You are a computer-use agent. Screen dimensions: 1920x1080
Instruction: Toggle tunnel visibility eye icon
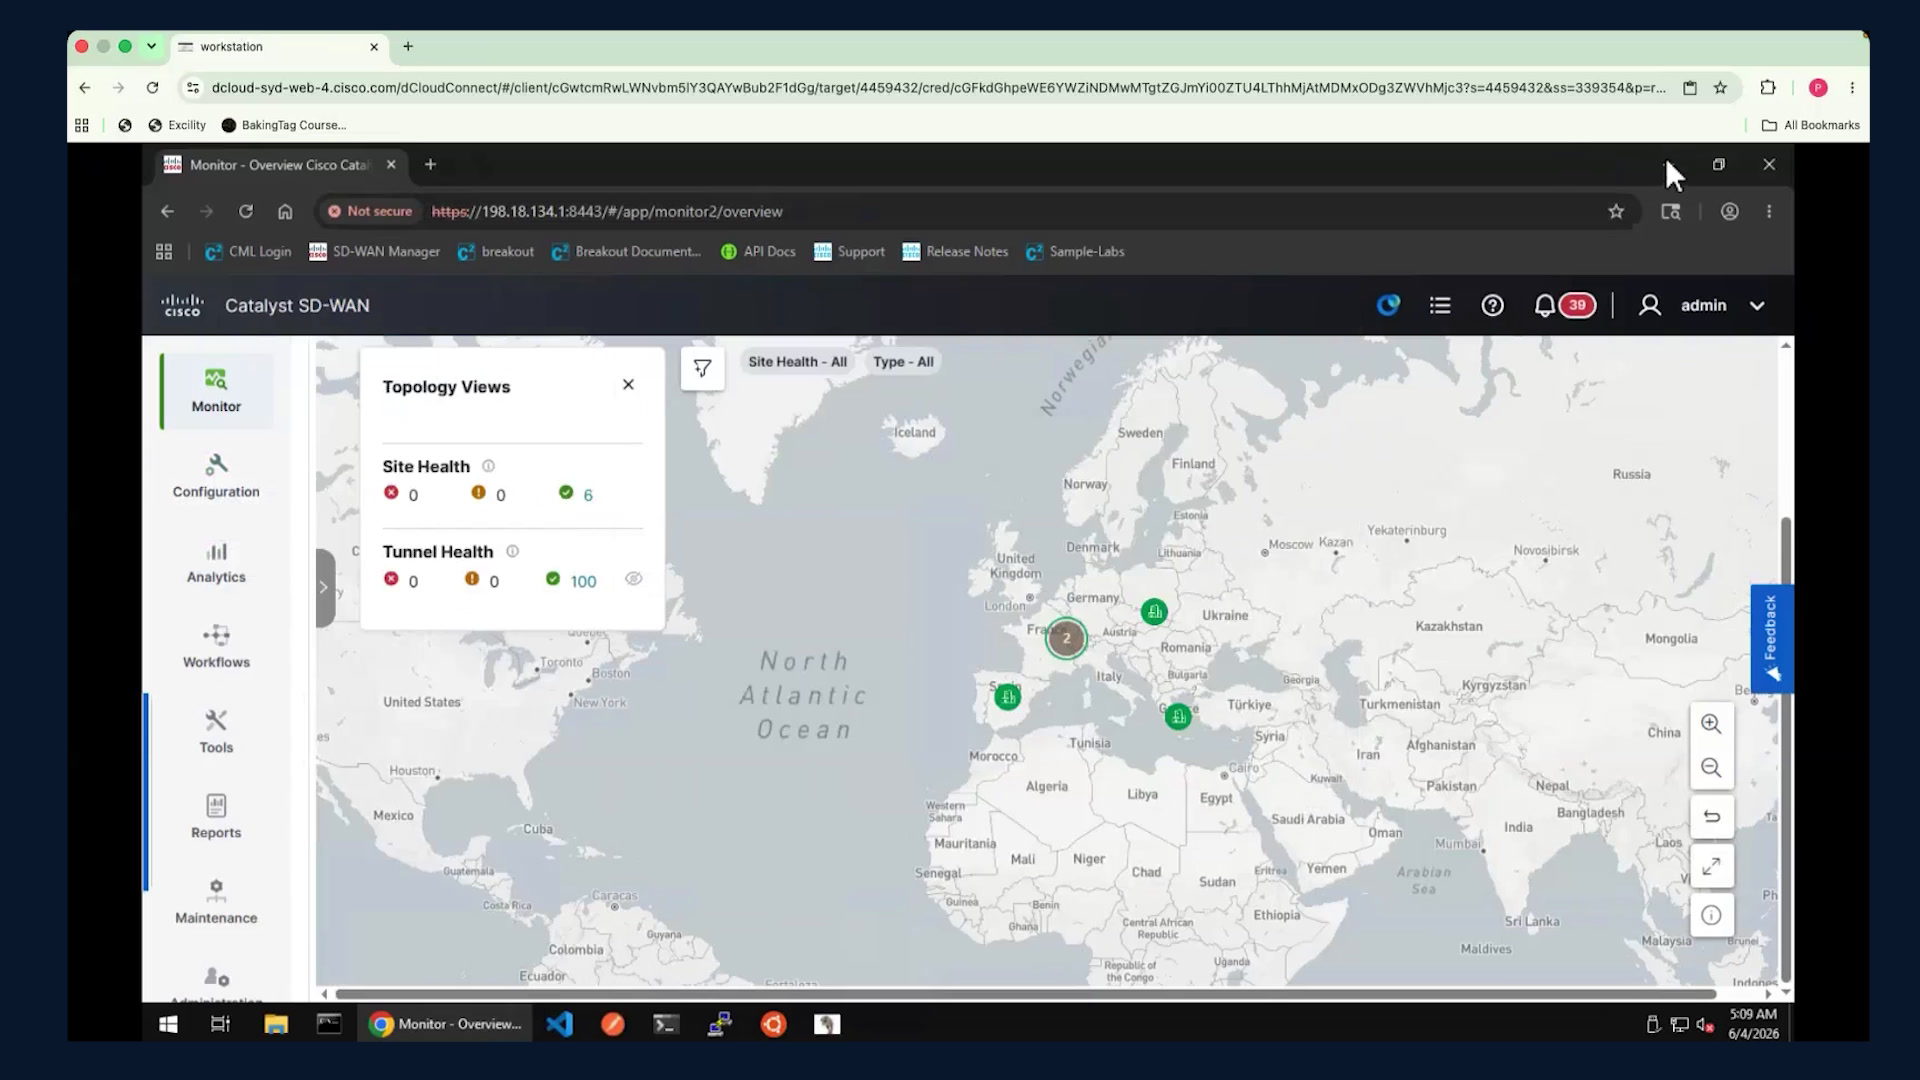pyautogui.click(x=633, y=579)
